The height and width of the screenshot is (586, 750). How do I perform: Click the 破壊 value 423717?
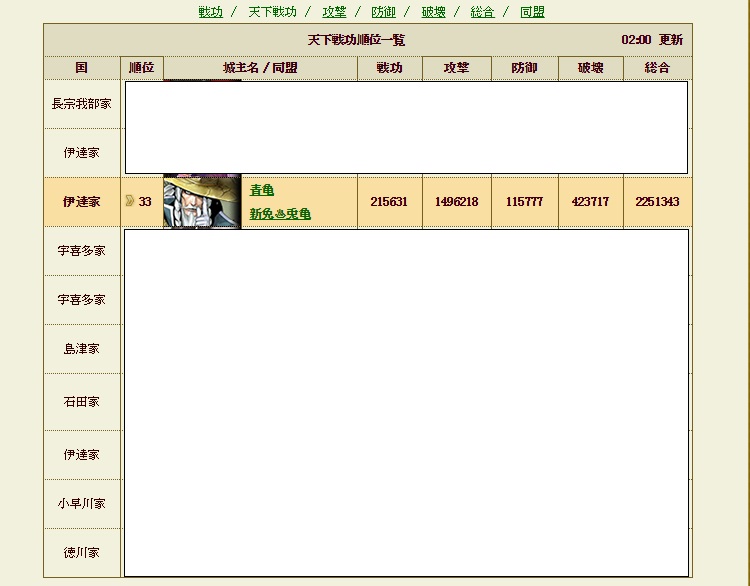[x=590, y=201]
